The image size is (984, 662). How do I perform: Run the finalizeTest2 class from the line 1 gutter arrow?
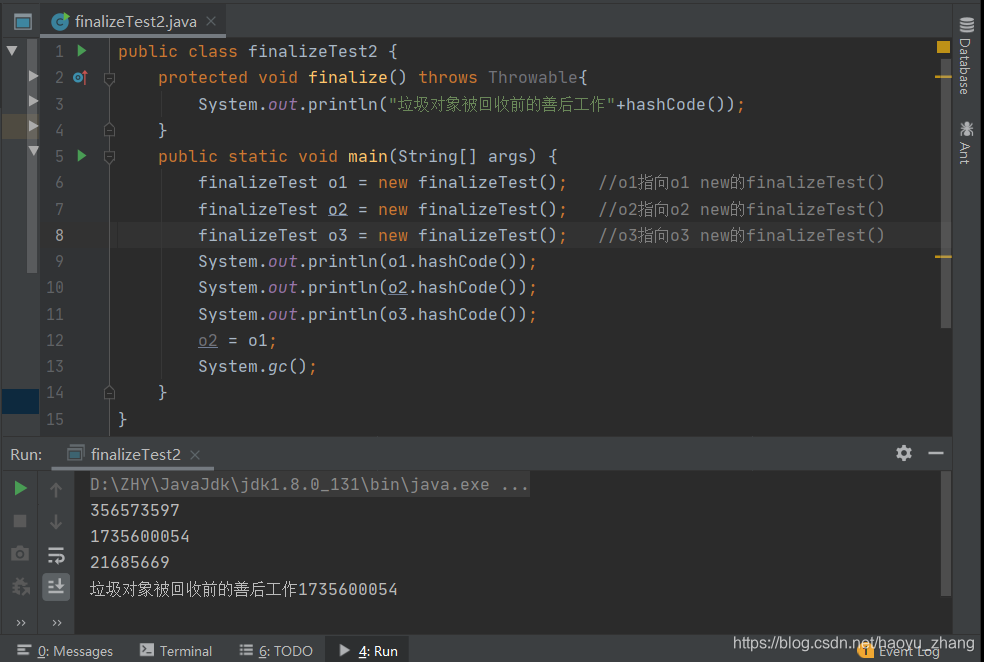(x=82, y=50)
